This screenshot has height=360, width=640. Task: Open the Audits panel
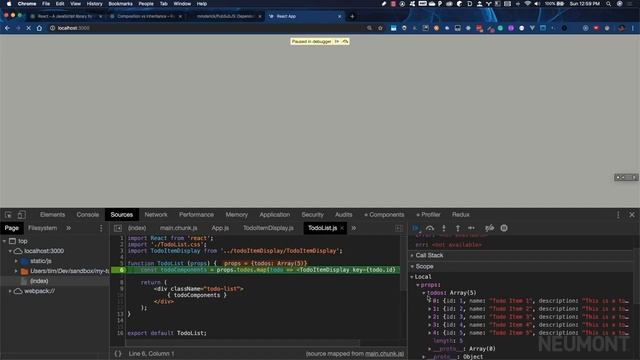coord(344,215)
